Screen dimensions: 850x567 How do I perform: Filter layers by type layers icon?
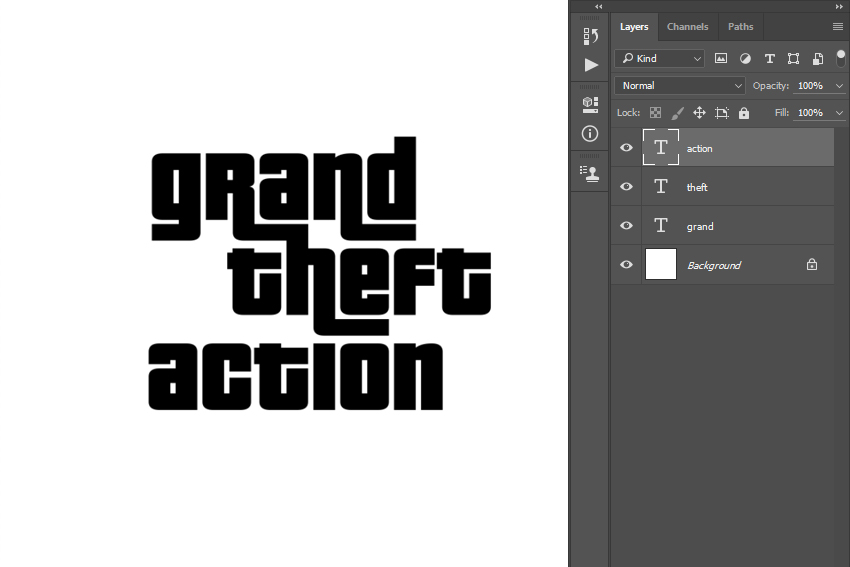click(x=769, y=59)
